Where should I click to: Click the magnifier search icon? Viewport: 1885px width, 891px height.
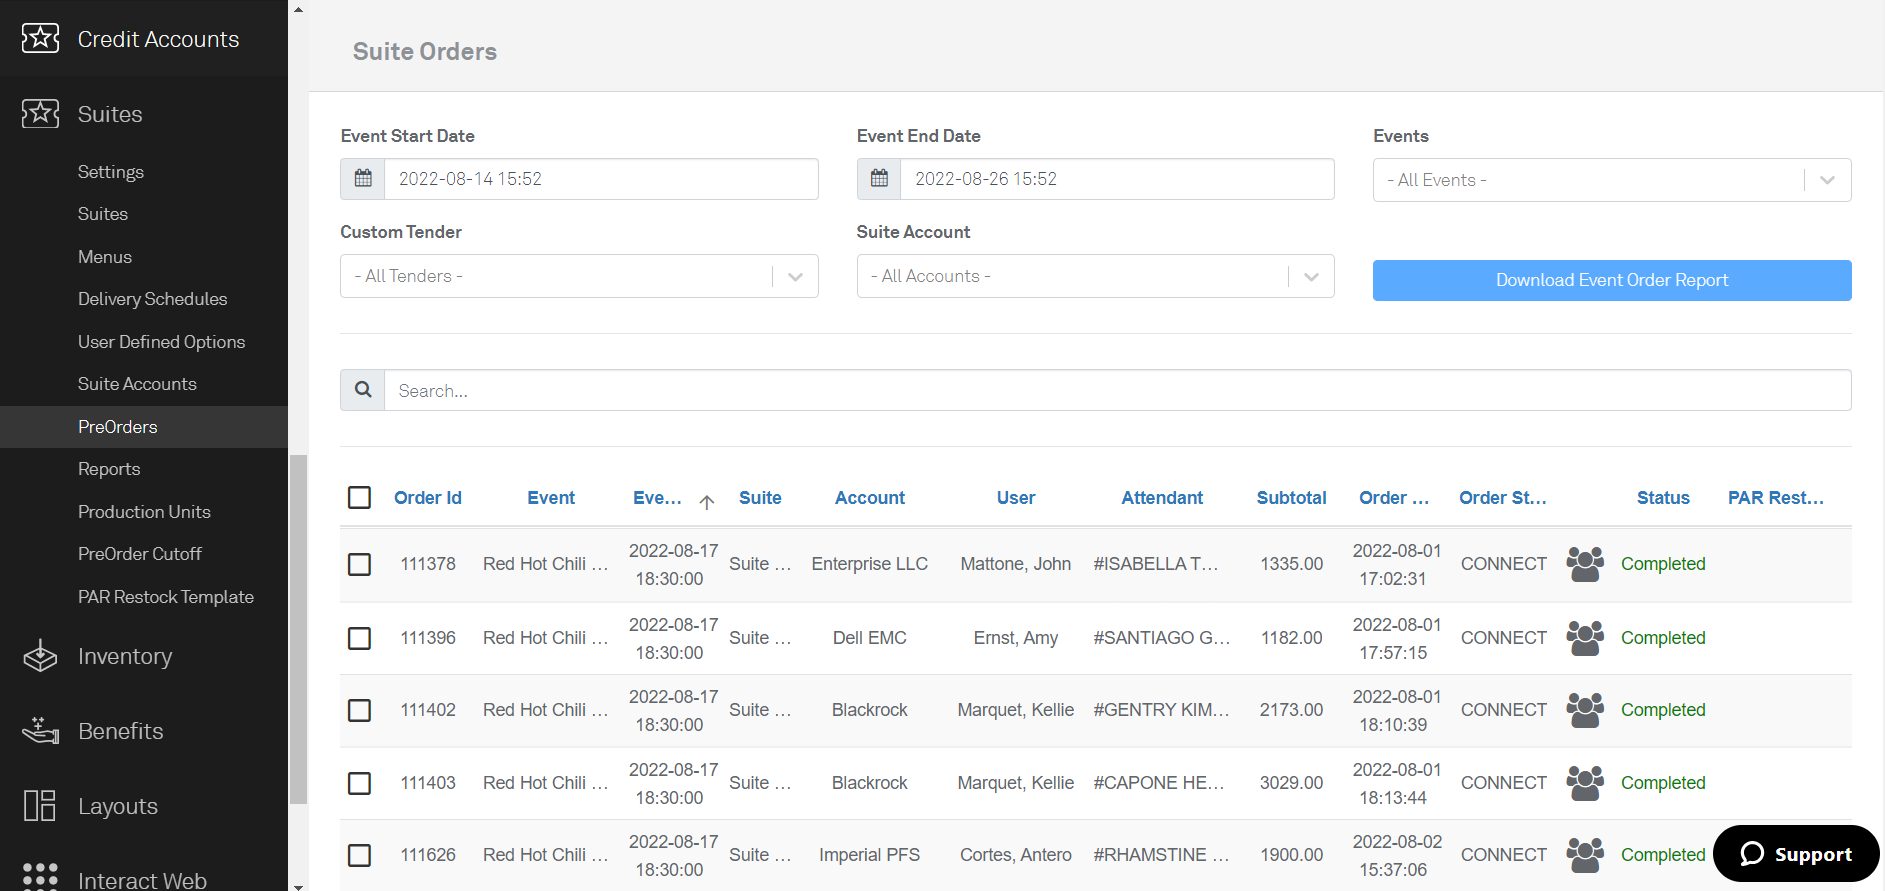(363, 390)
